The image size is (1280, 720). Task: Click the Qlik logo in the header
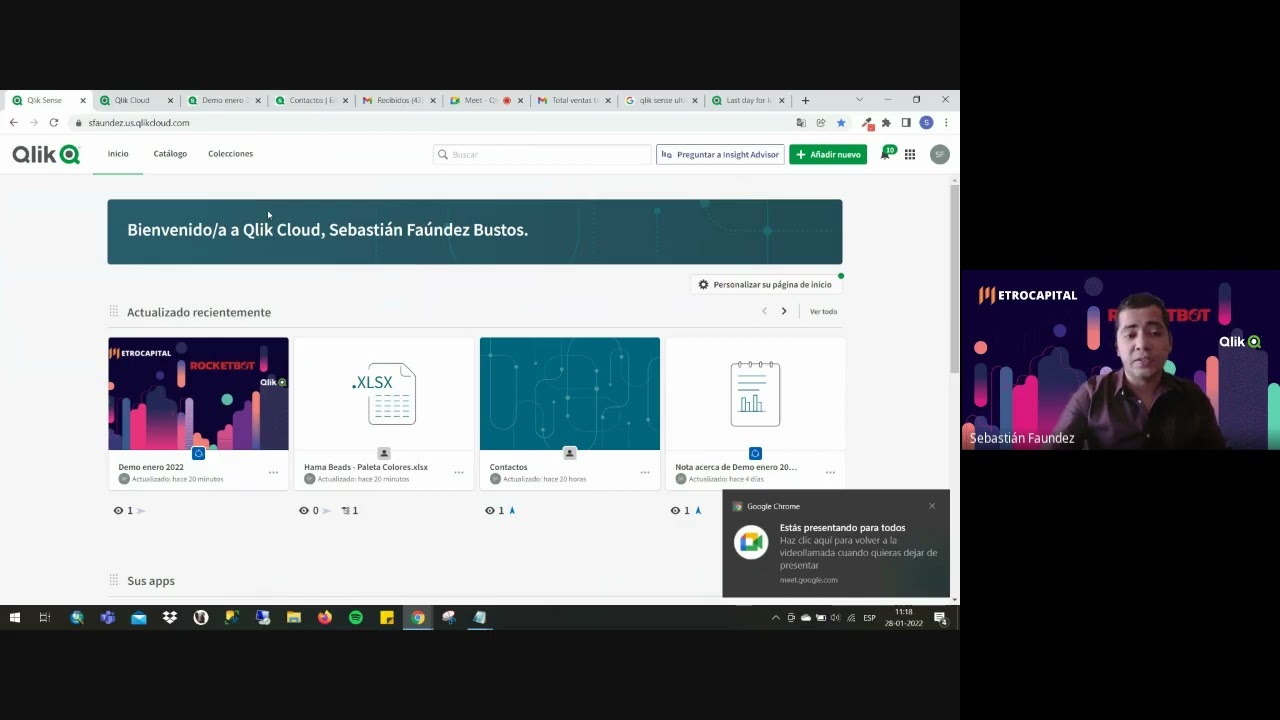click(46, 154)
